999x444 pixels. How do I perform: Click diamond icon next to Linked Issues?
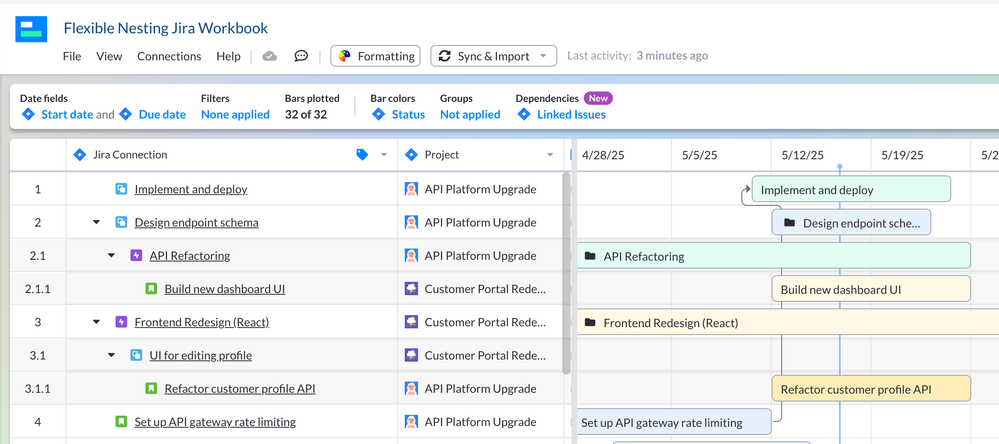524,115
